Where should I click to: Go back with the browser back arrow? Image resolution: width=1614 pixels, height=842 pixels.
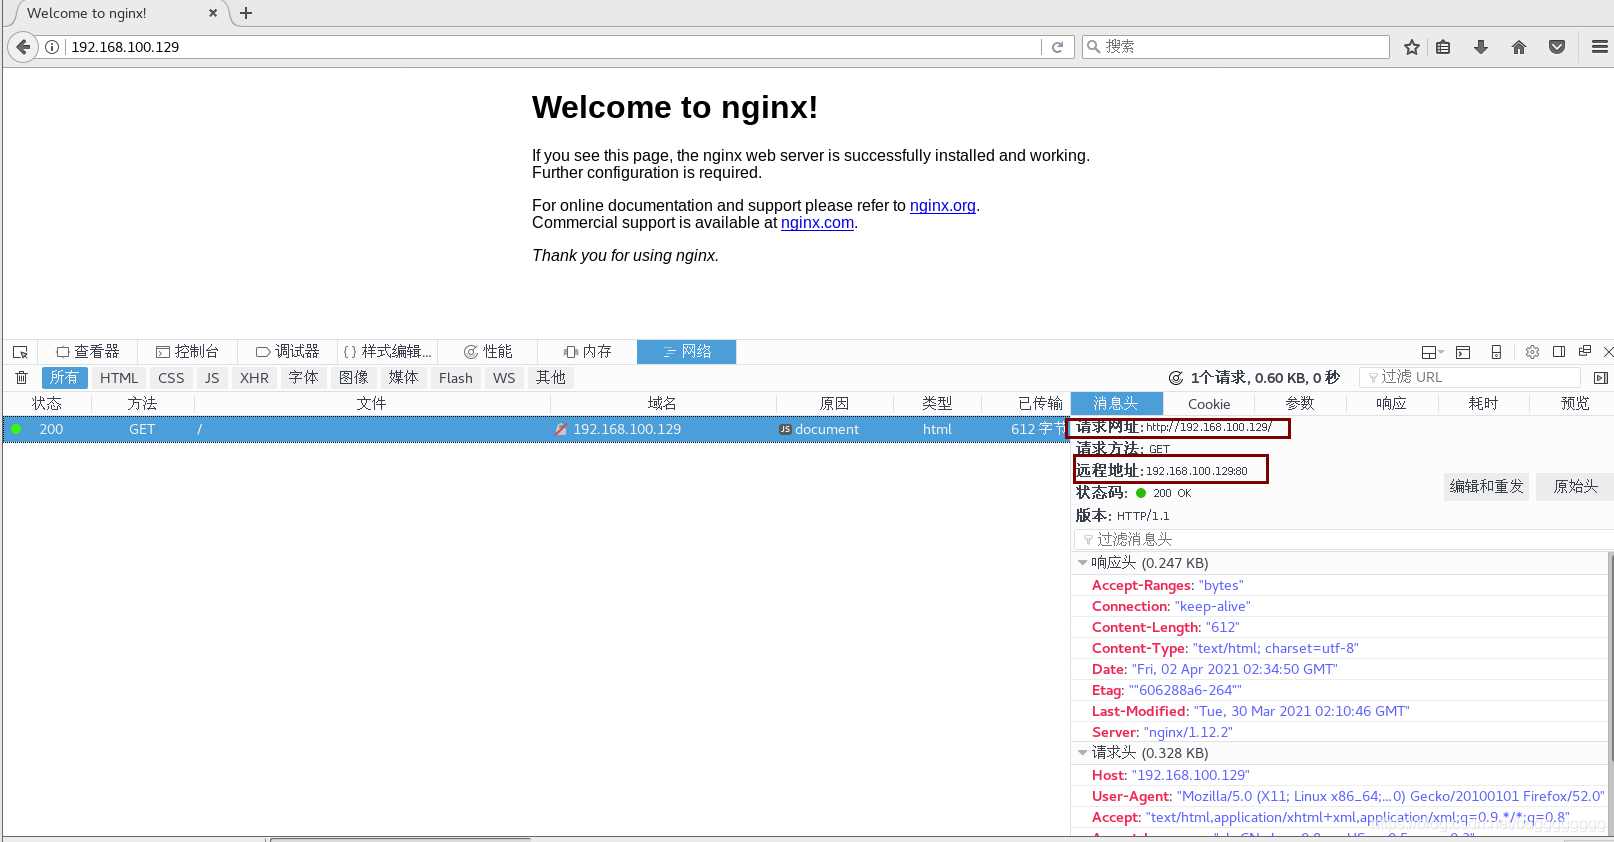[23, 47]
